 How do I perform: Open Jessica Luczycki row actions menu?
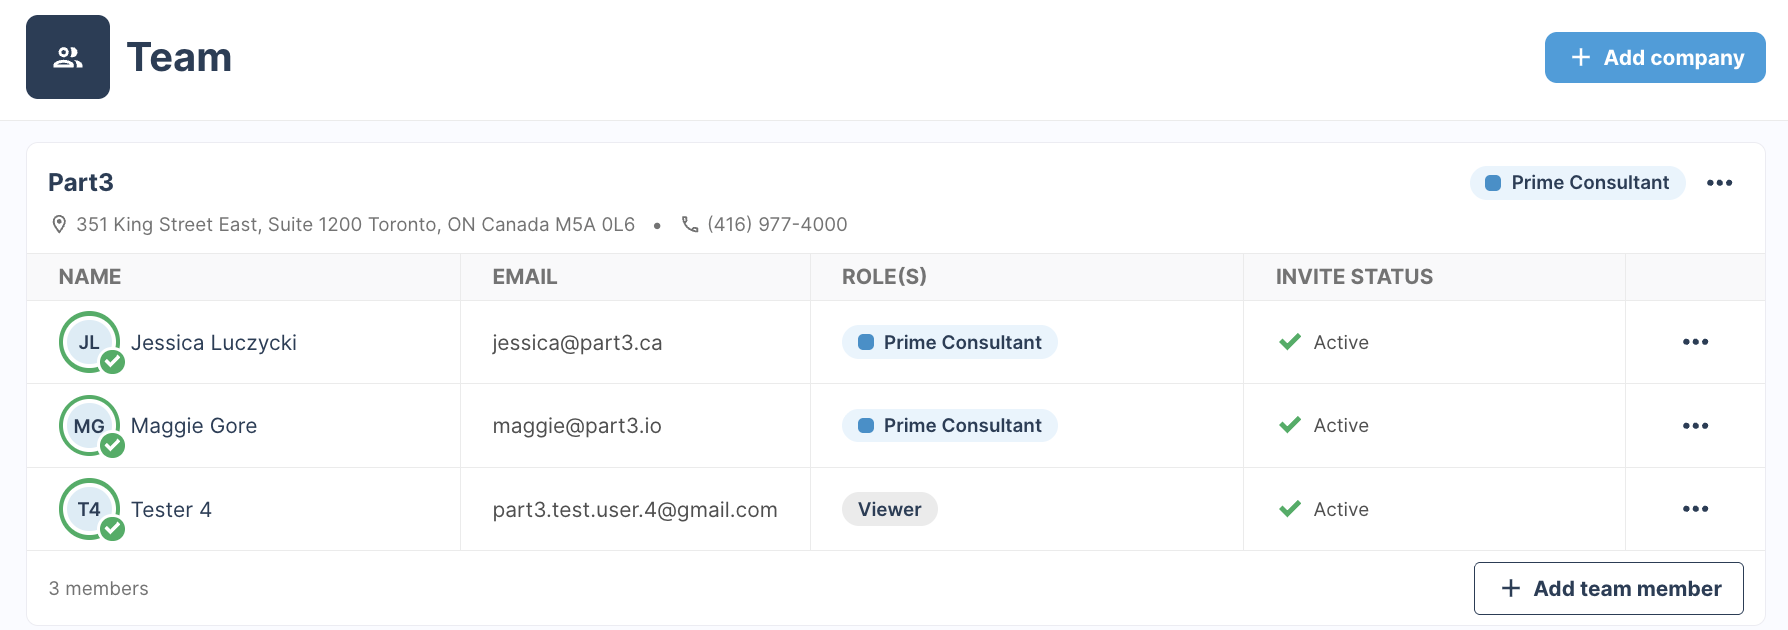tap(1695, 342)
